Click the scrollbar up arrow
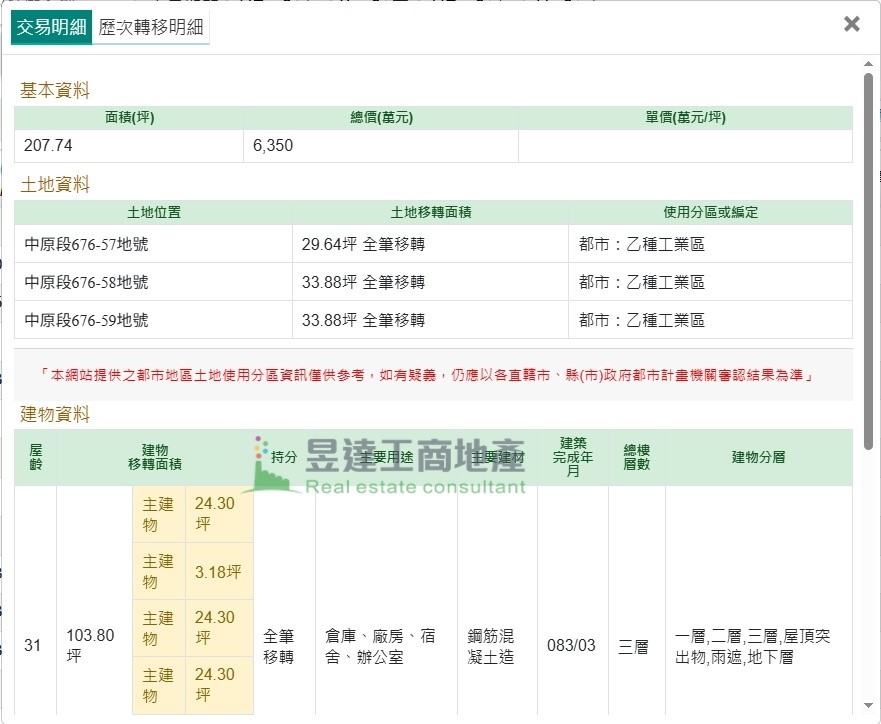Image resolution: width=881 pixels, height=724 pixels. pyautogui.click(x=868, y=65)
